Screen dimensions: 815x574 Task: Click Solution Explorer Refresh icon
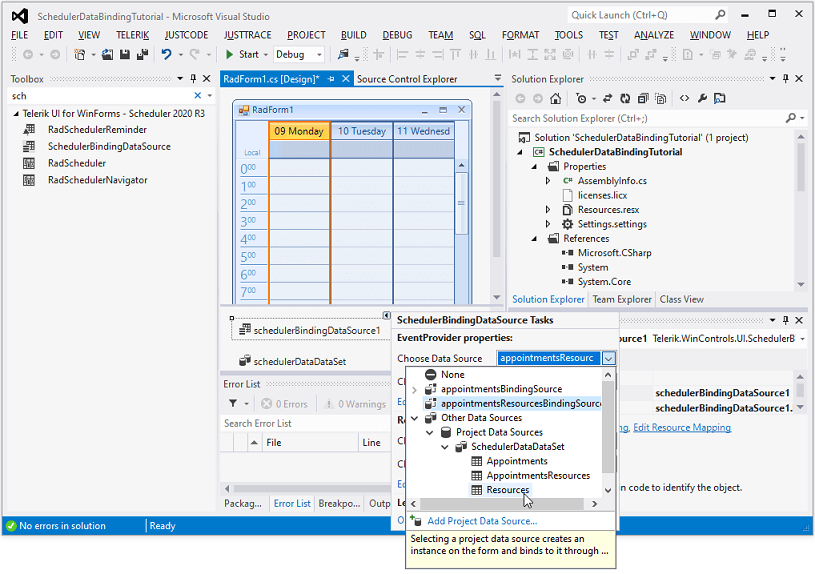pos(625,98)
